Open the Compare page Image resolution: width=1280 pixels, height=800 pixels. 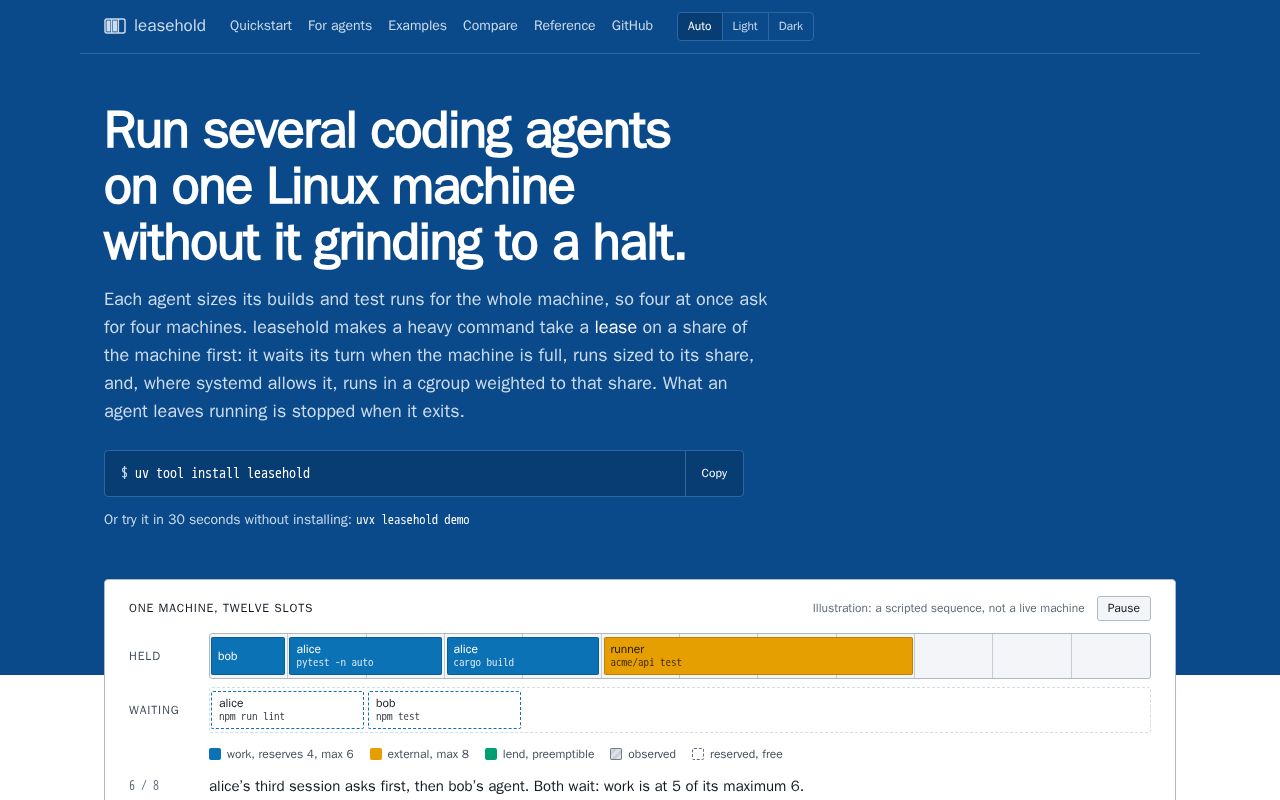pyautogui.click(x=490, y=26)
